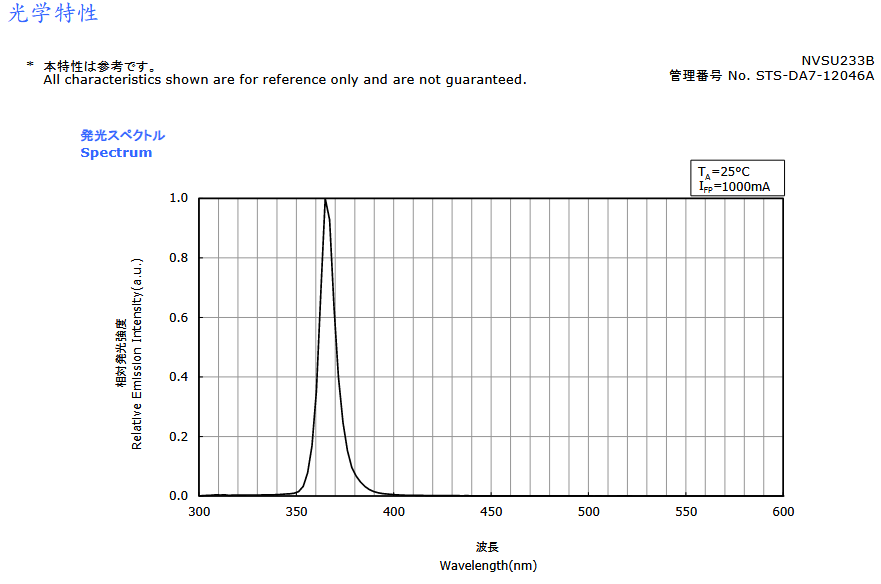Click the 0.8 y-axis label
The height and width of the screenshot is (584, 881).
click(x=179, y=258)
